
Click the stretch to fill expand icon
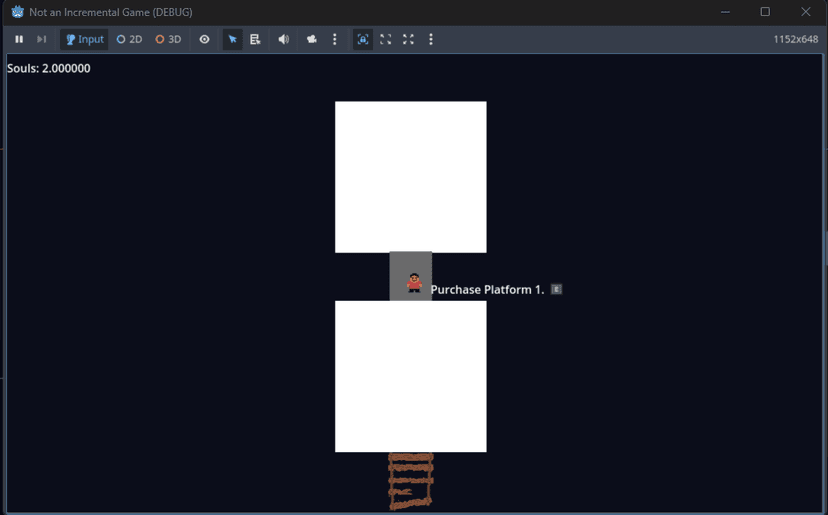coord(408,40)
